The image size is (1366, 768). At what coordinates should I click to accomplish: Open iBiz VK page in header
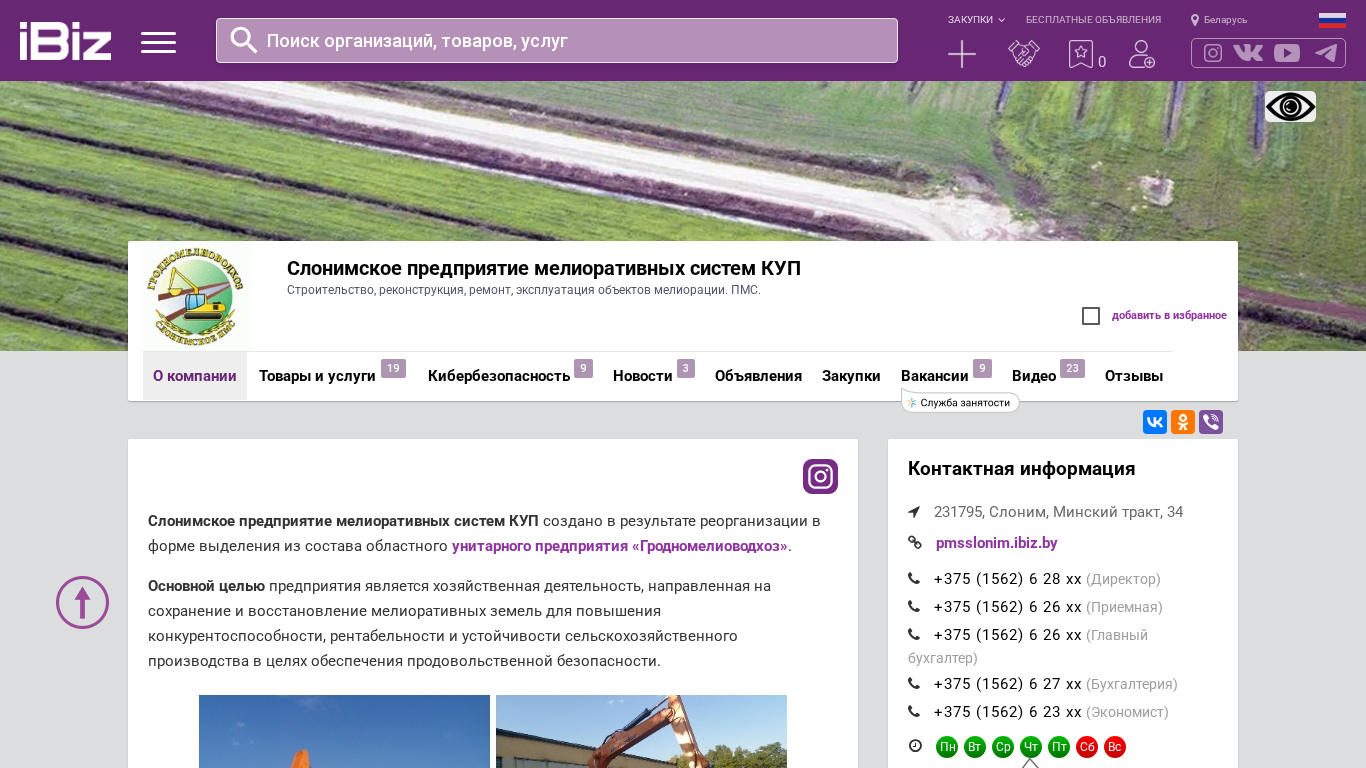[x=1248, y=53]
